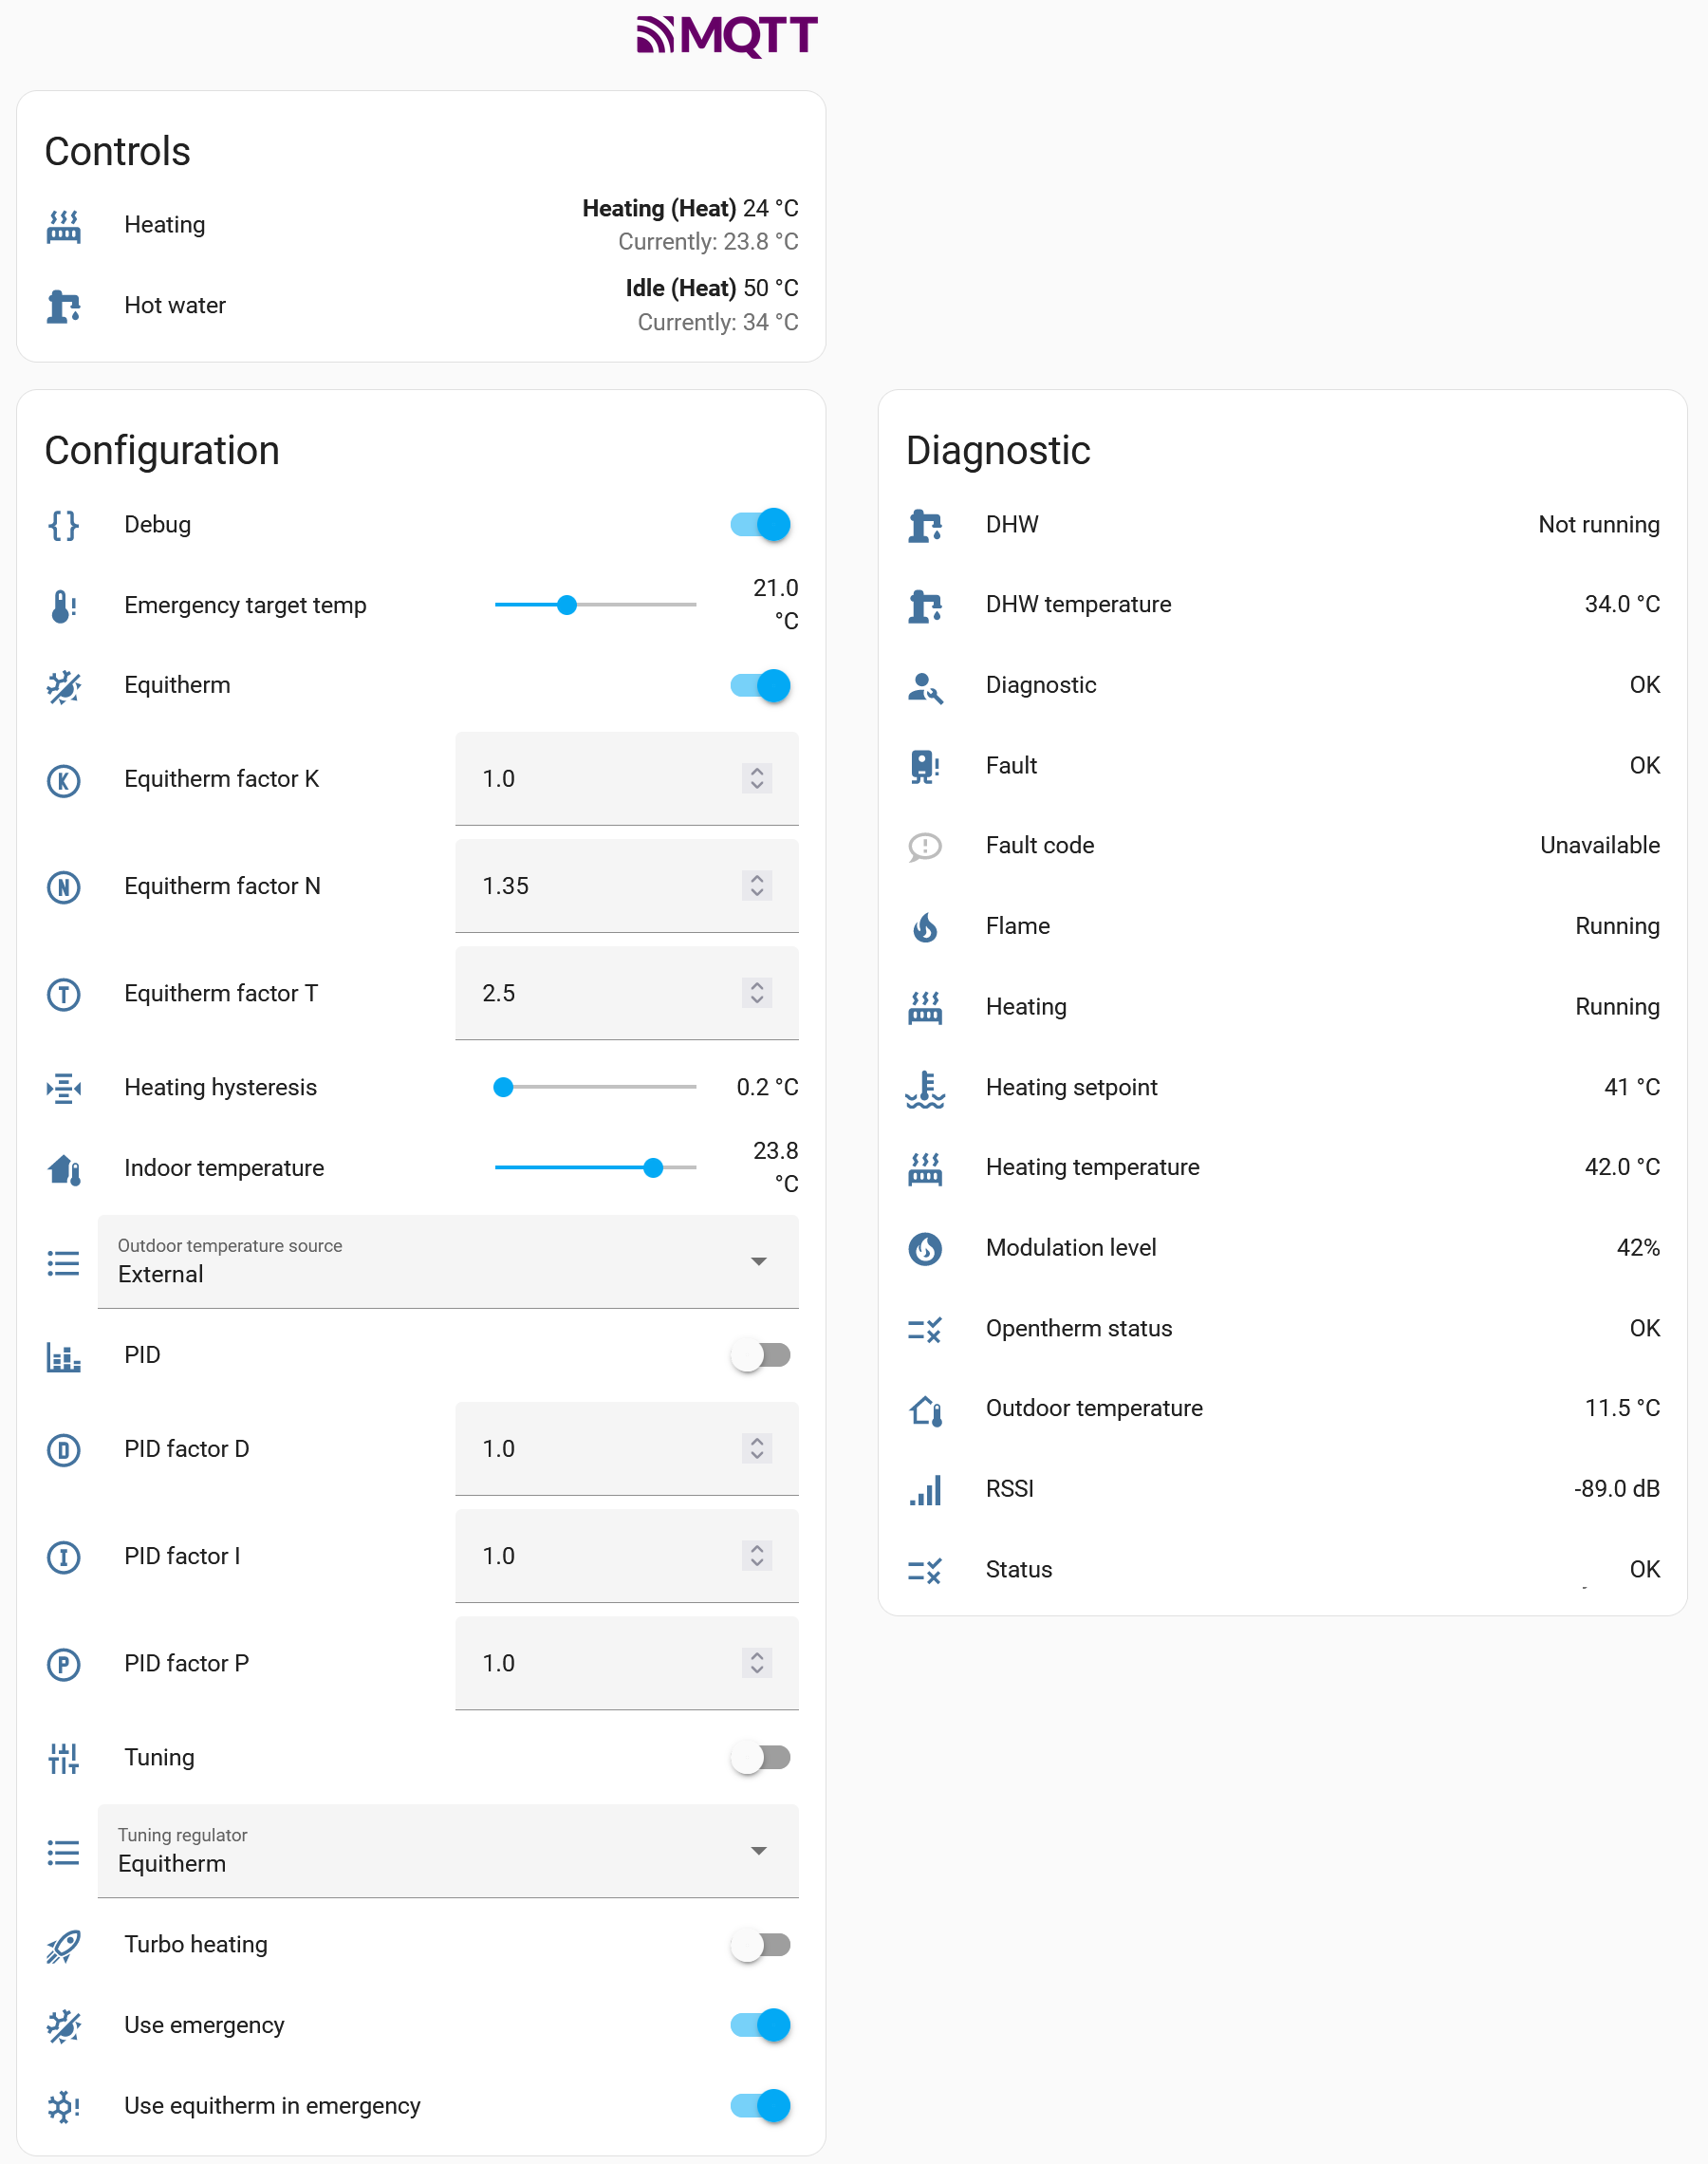The height and width of the screenshot is (2164, 1708).
Task: Enable the PID switch
Action: 760,1356
